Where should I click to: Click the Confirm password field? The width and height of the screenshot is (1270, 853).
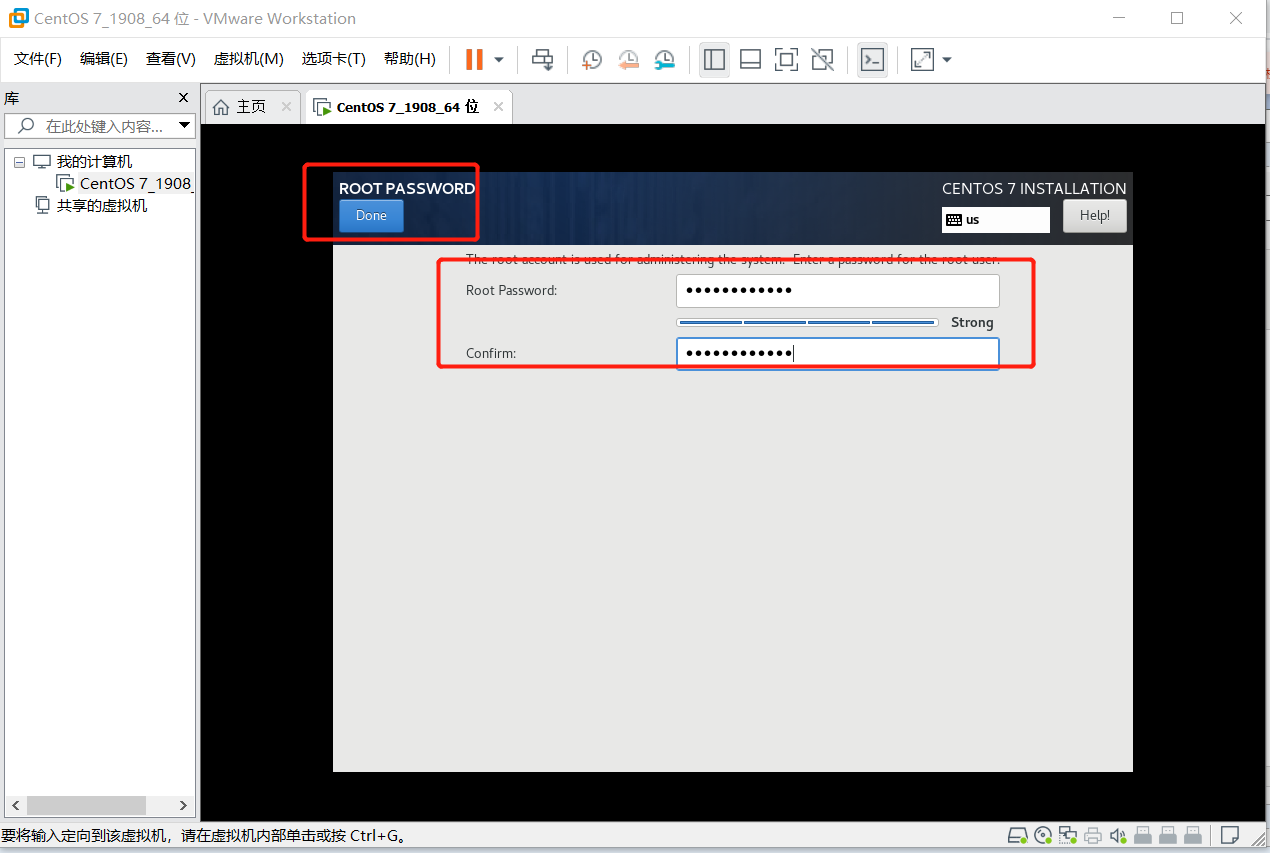pos(838,354)
